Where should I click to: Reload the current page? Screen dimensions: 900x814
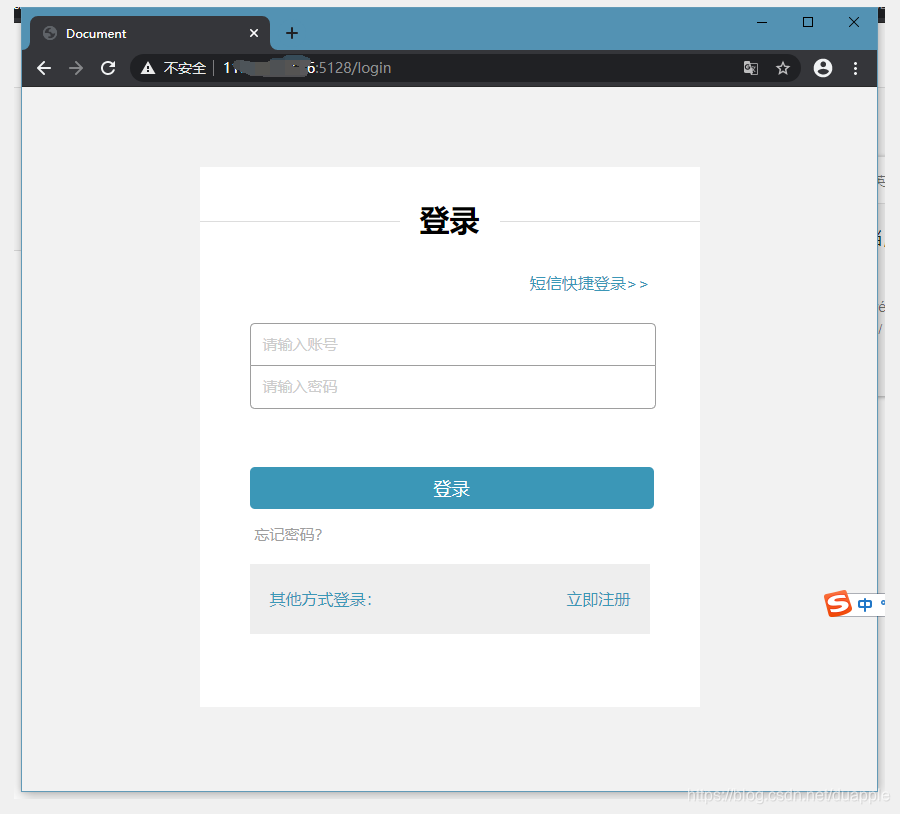[108, 68]
